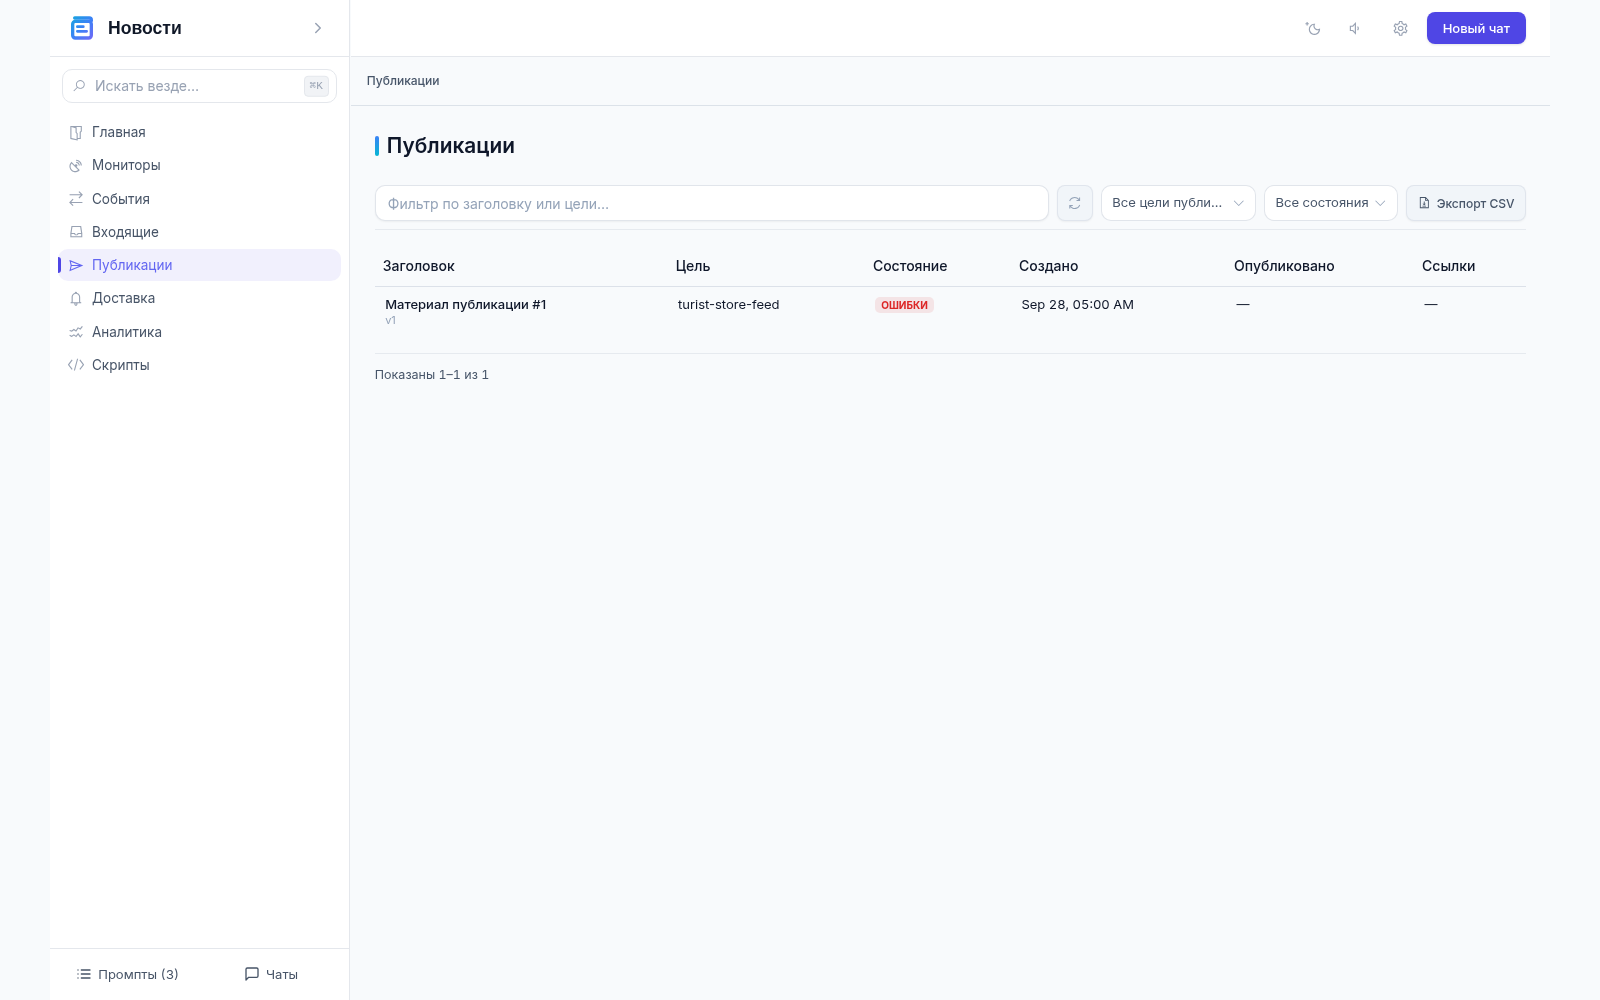Expand the sidebar chevron next to Новости
Image resolution: width=1600 pixels, height=1000 pixels.
(318, 28)
